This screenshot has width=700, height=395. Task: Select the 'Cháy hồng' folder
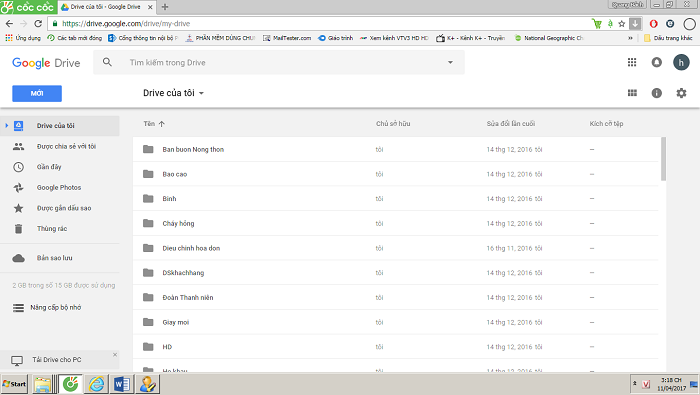[x=396, y=223]
